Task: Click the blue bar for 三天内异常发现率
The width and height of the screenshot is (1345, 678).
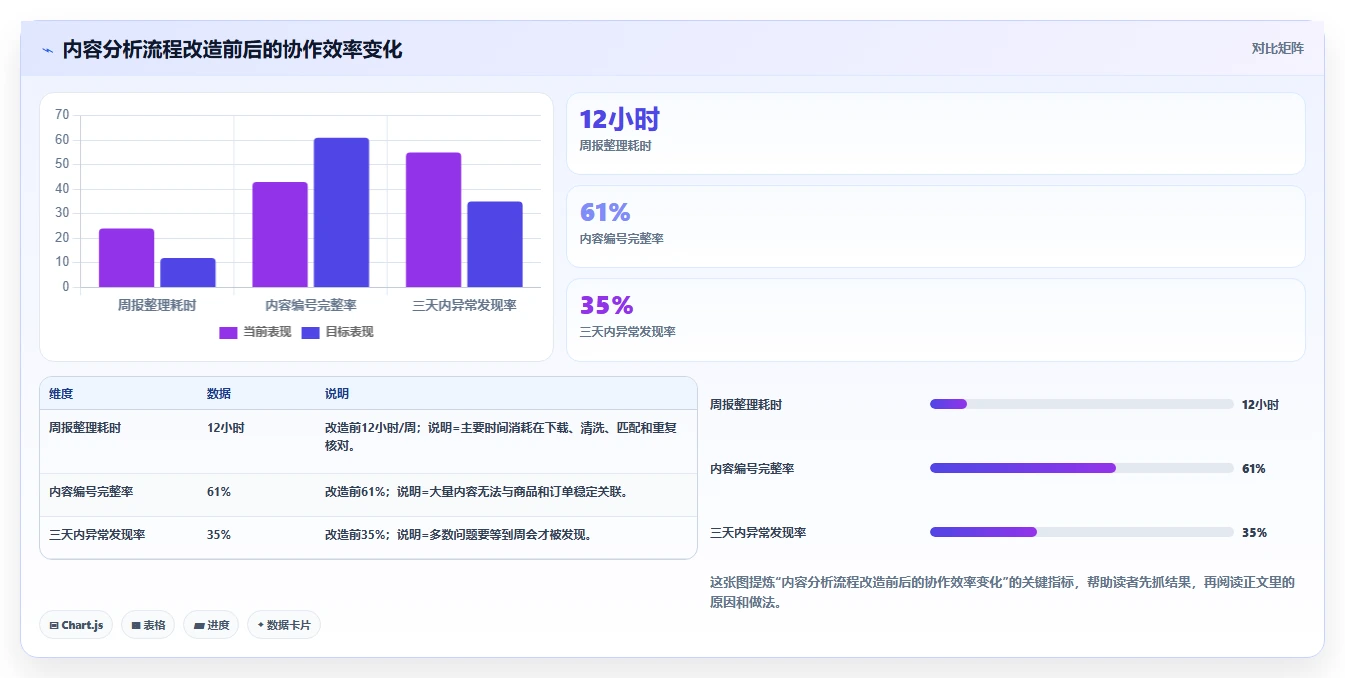Action: click(x=495, y=245)
